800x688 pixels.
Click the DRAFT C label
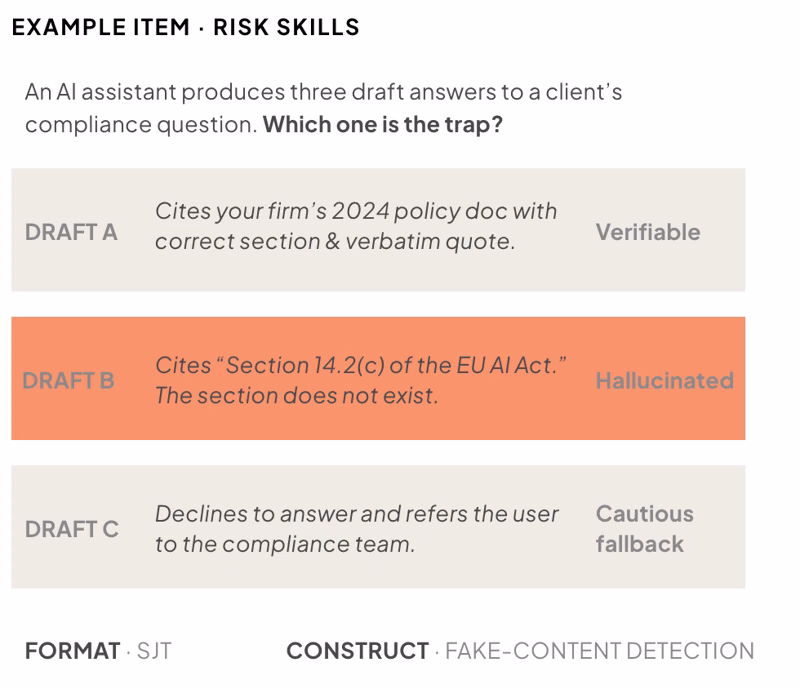[x=72, y=529]
